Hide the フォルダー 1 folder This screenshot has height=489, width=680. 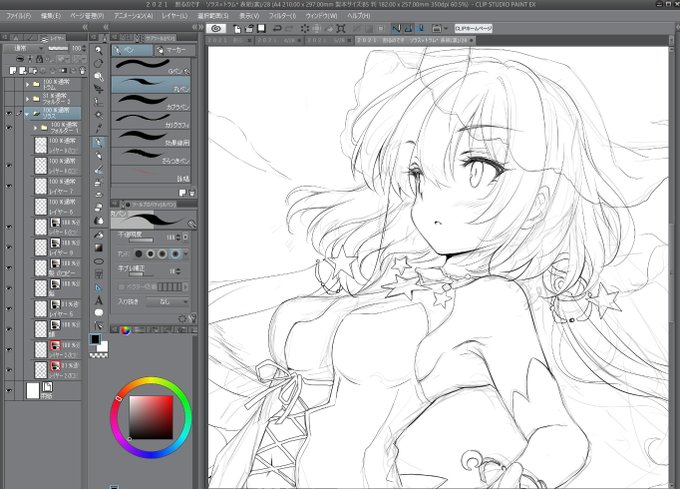[x=9, y=128]
